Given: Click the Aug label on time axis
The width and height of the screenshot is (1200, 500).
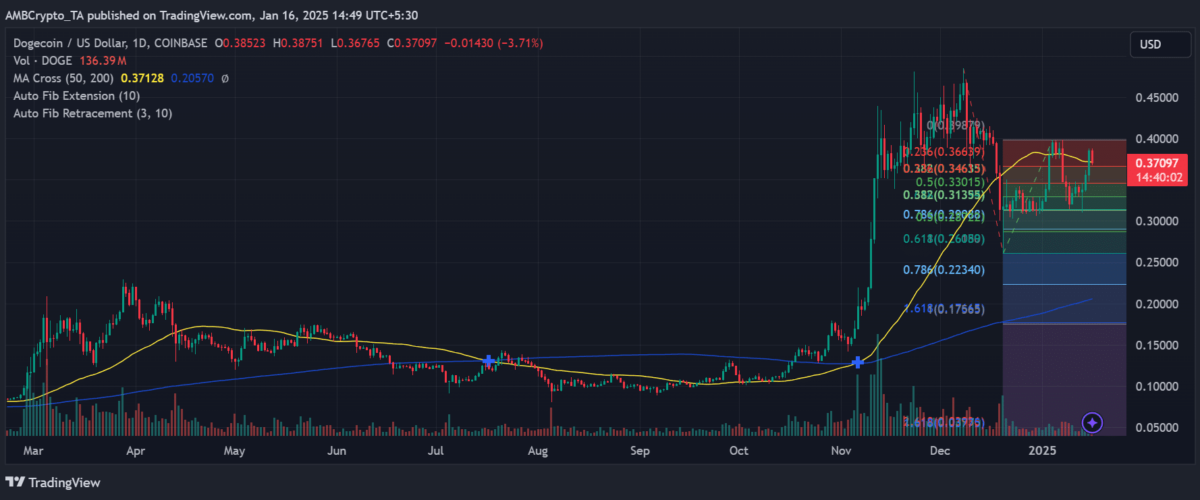Looking at the screenshot, I should (x=538, y=452).
